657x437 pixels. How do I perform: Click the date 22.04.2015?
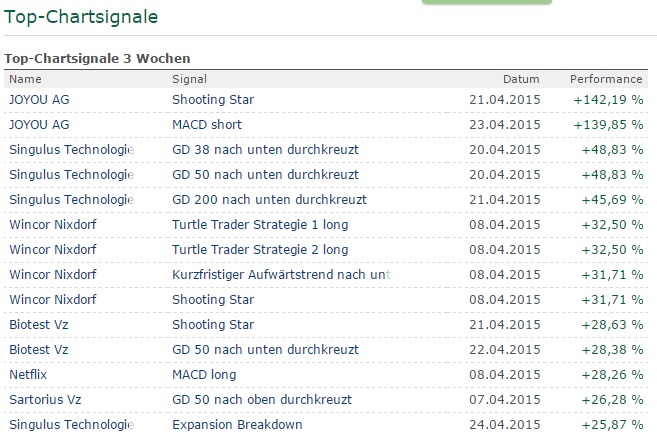504,349
